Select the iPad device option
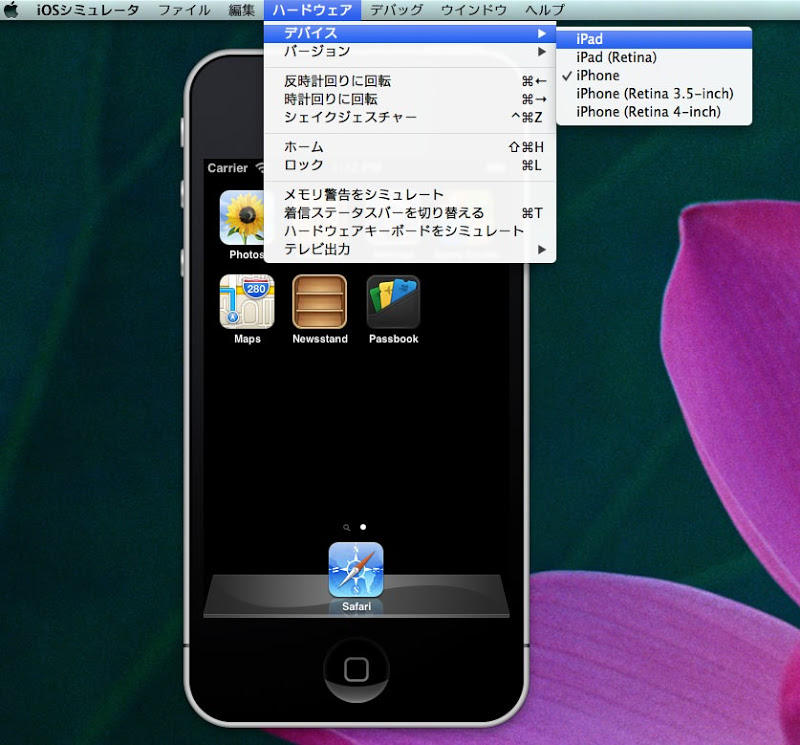800x745 pixels. coord(654,39)
